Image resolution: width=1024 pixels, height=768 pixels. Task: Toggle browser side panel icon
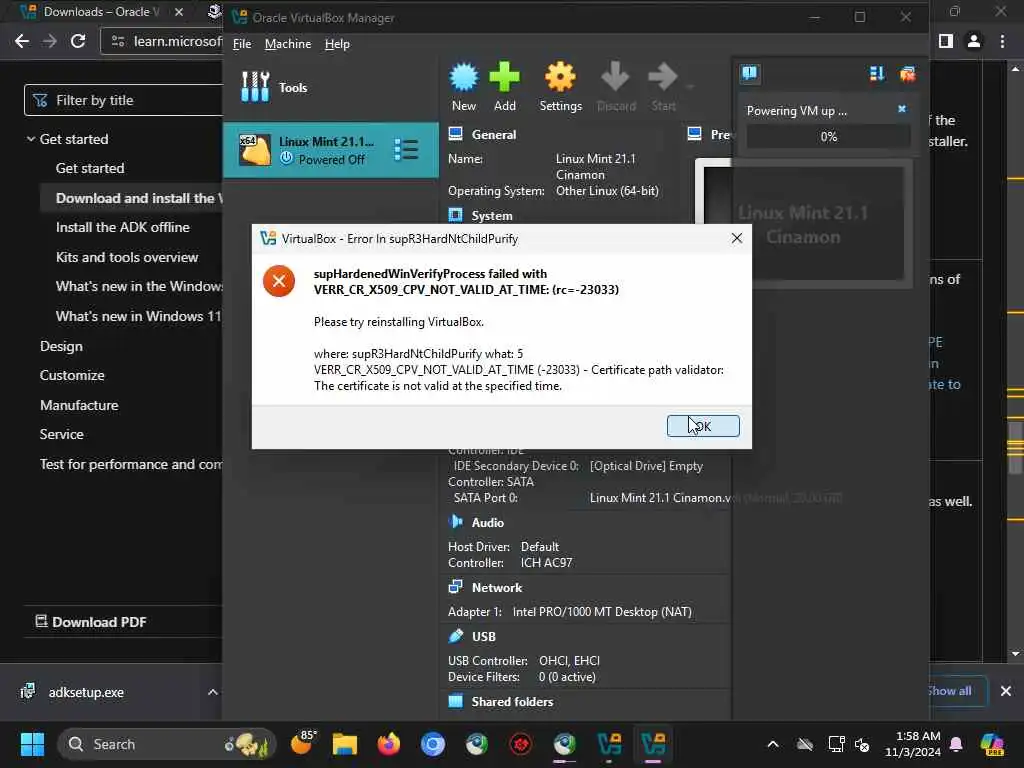[946, 41]
